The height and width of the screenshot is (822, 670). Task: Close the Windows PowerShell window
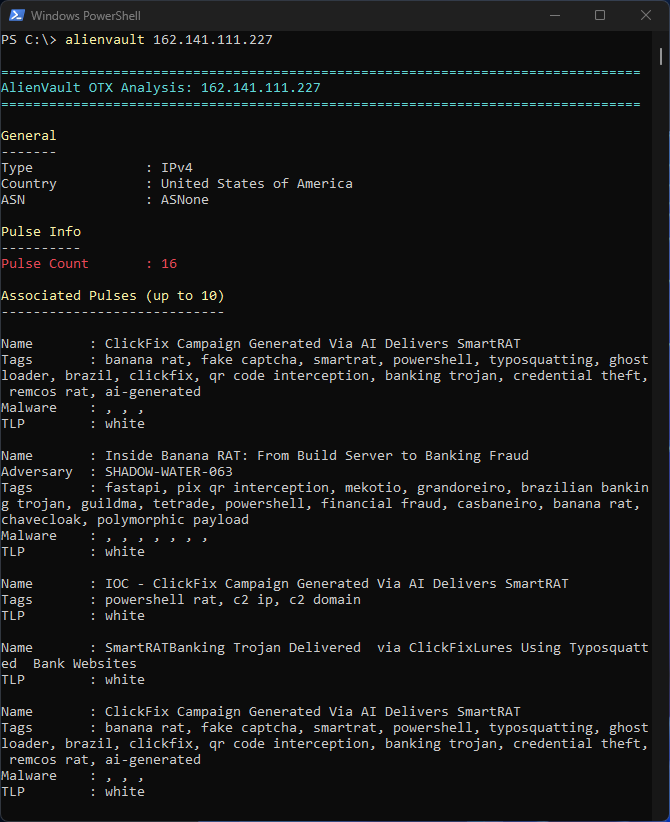[646, 15]
